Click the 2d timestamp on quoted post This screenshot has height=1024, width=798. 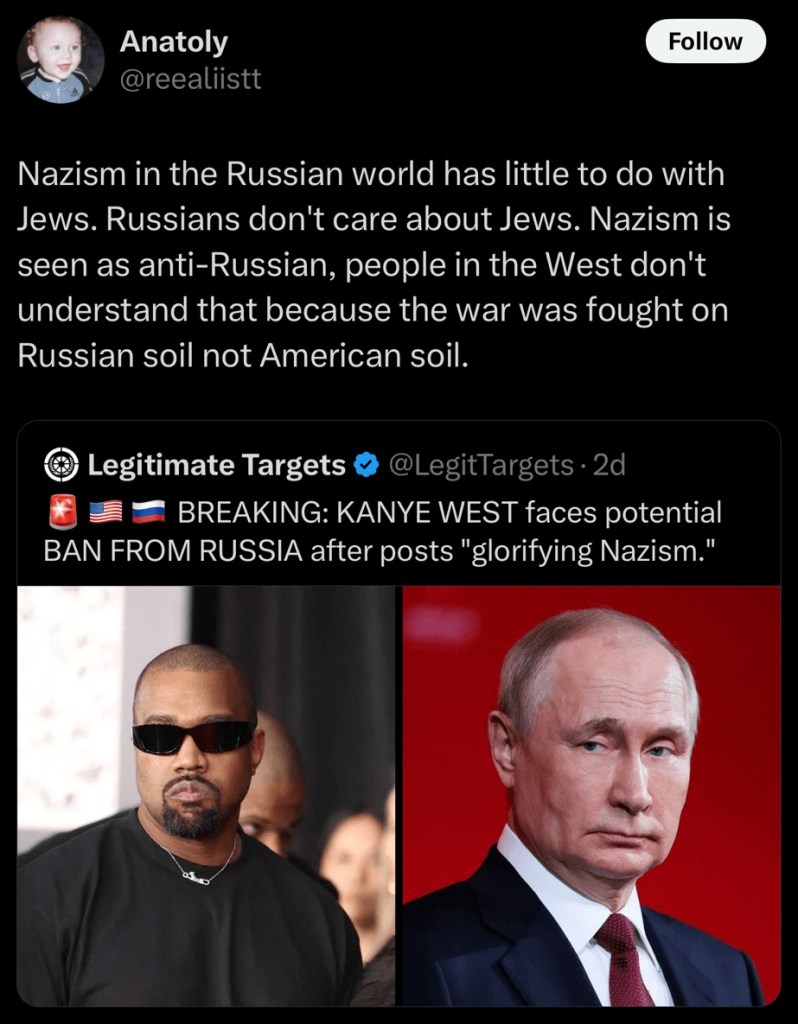point(609,465)
